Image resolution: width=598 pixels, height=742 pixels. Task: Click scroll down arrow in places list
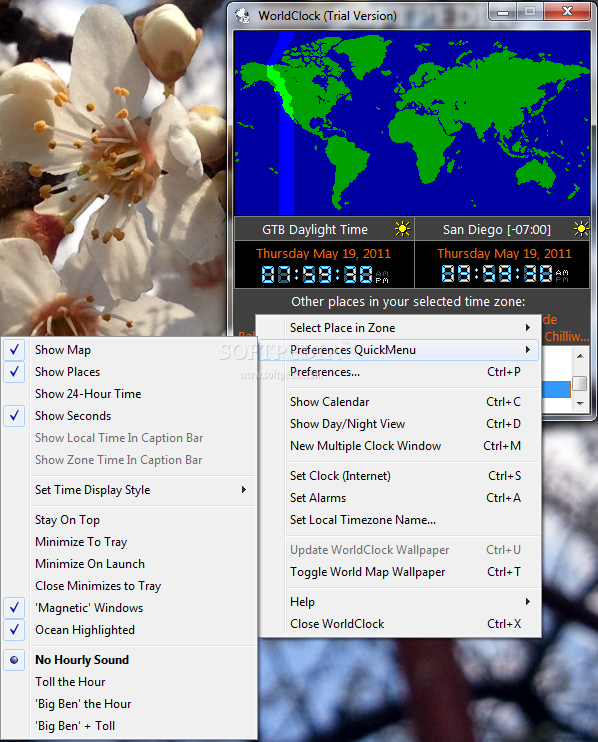(x=580, y=404)
